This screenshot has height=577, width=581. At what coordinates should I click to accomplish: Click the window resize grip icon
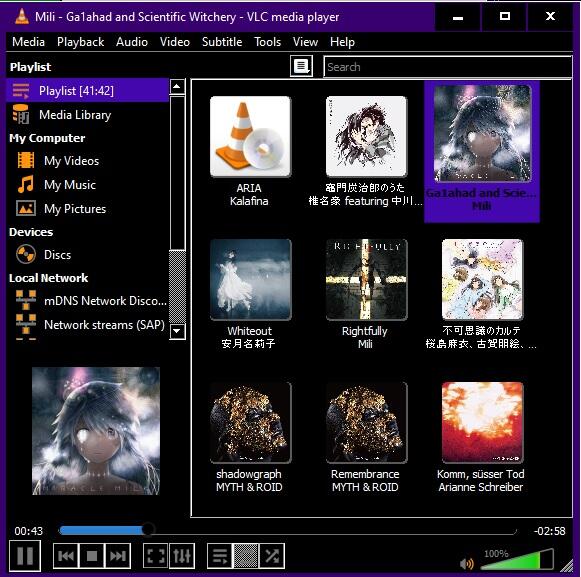point(567,566)
